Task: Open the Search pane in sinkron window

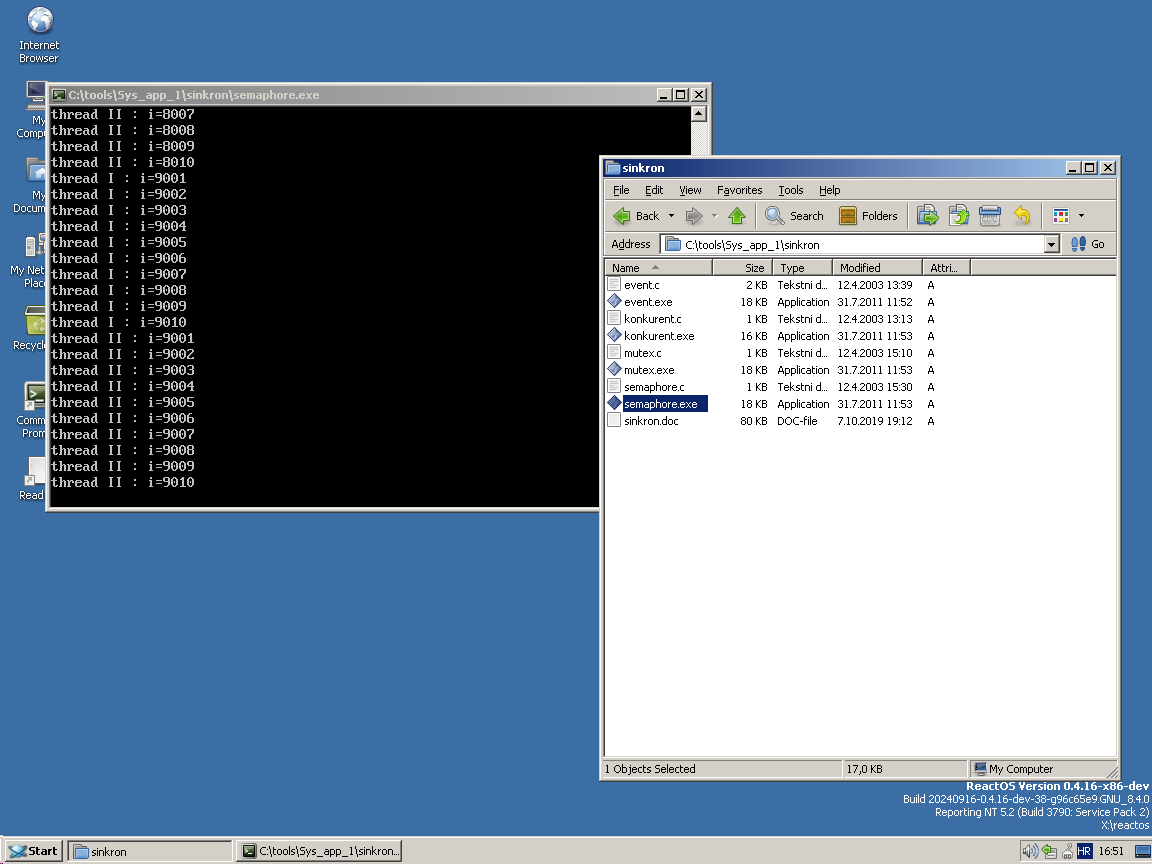Action: pos(794,216)
